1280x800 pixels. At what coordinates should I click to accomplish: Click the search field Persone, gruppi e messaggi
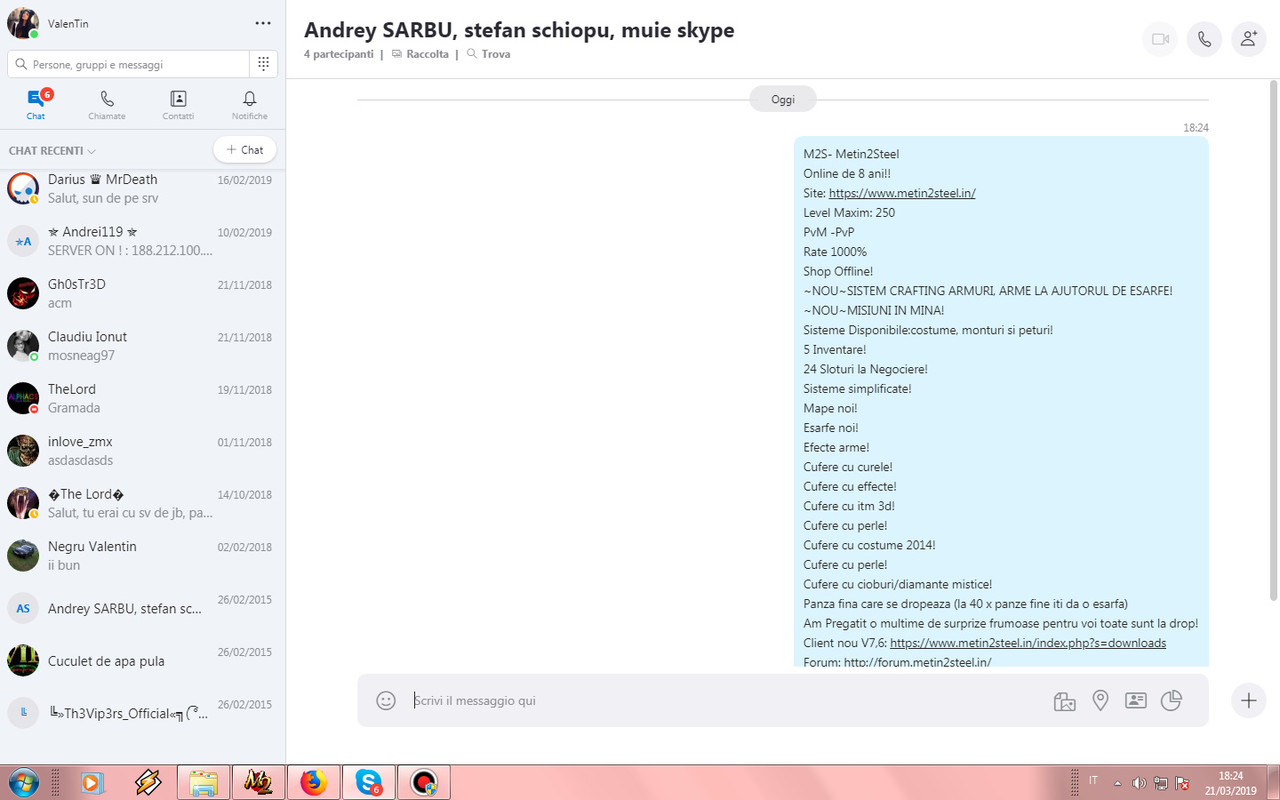coord(128,64)
